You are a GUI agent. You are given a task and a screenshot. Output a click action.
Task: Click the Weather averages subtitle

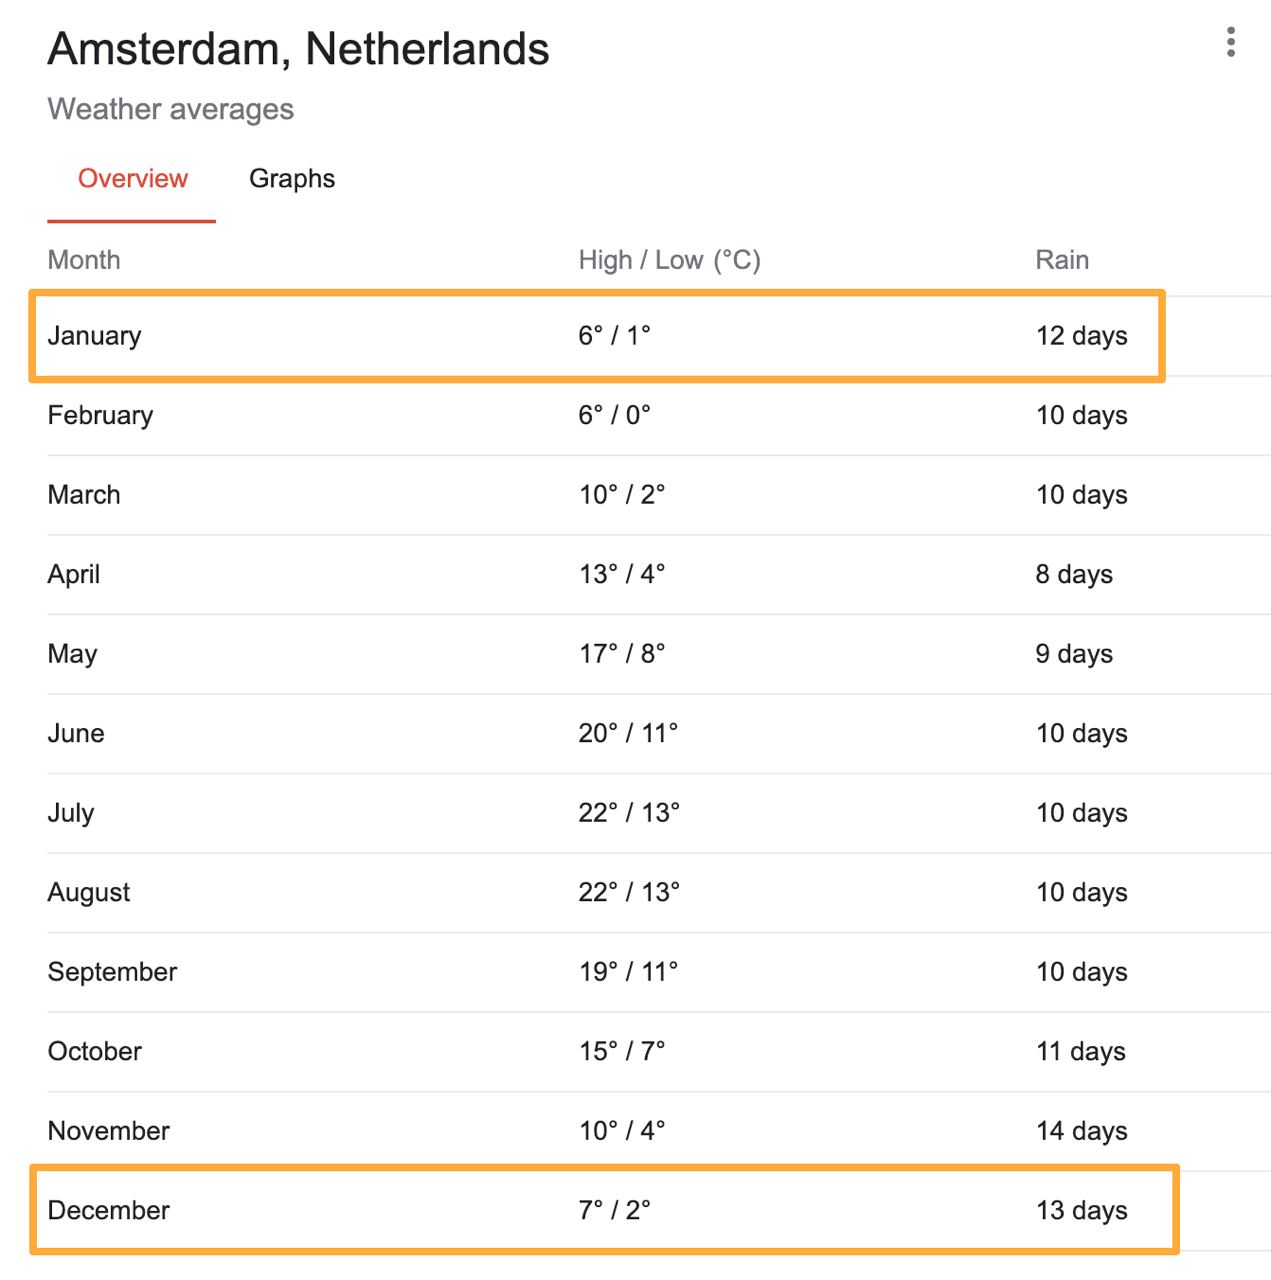tap(170, 109)
